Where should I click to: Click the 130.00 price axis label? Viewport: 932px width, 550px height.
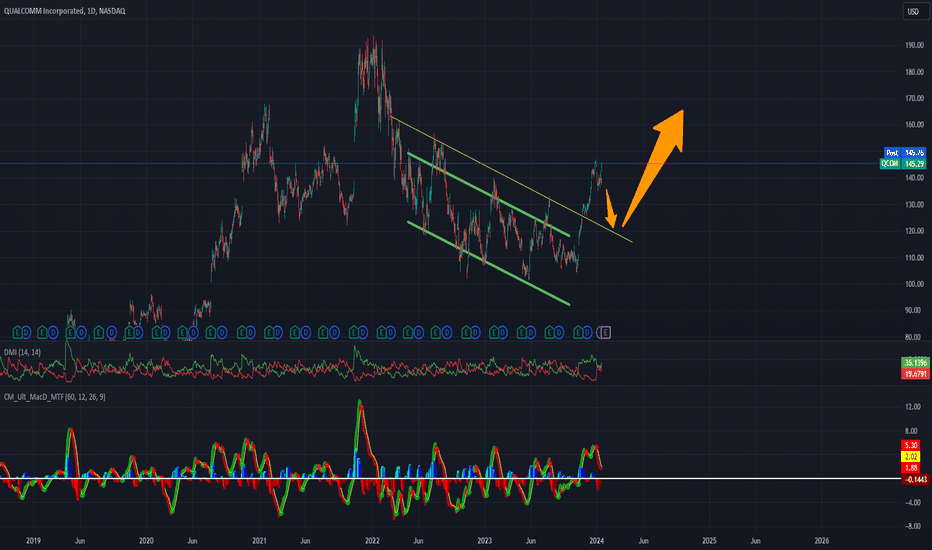coord(914,205)
